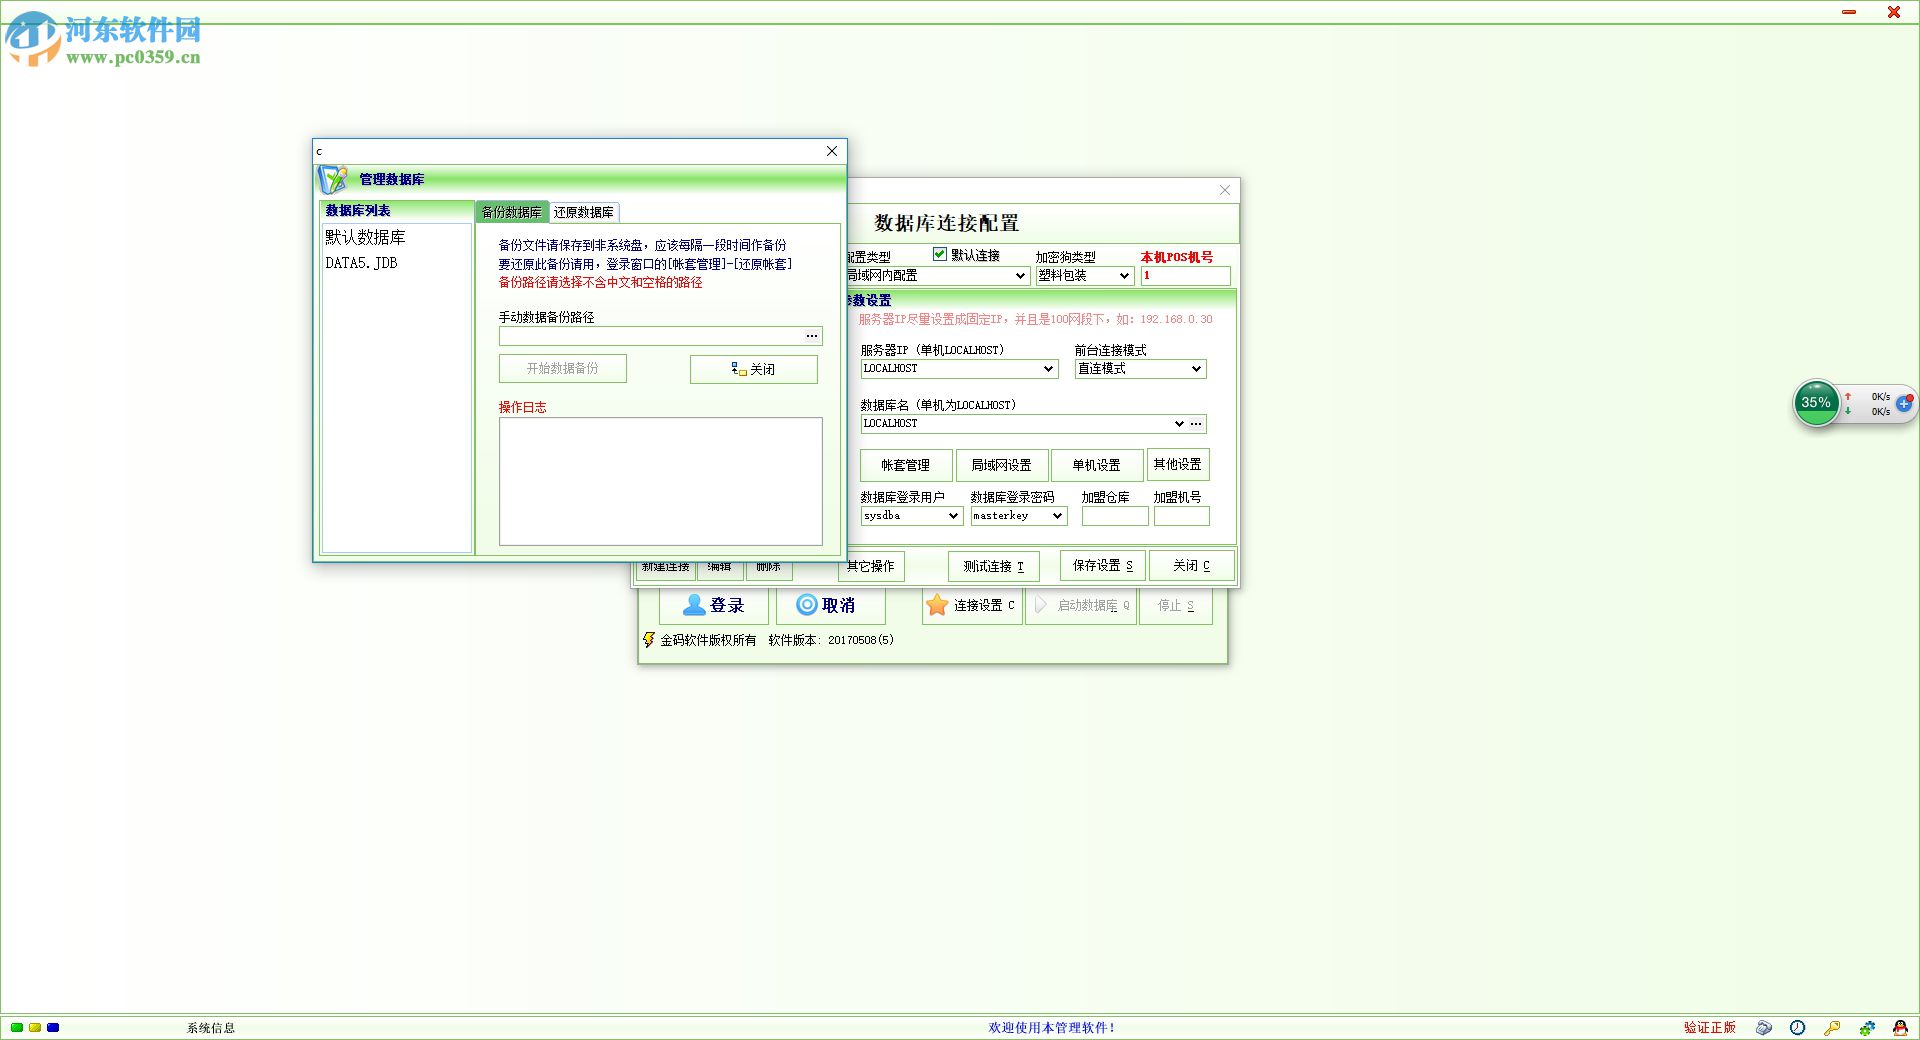点击登录按钮上的用户头像图标

click(693, 604)
